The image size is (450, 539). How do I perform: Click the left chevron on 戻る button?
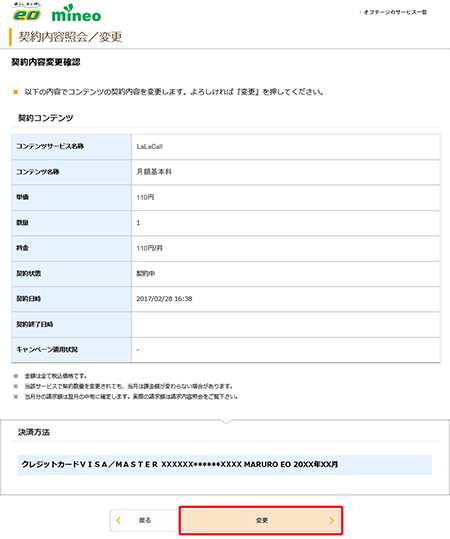tap(119, 520)
